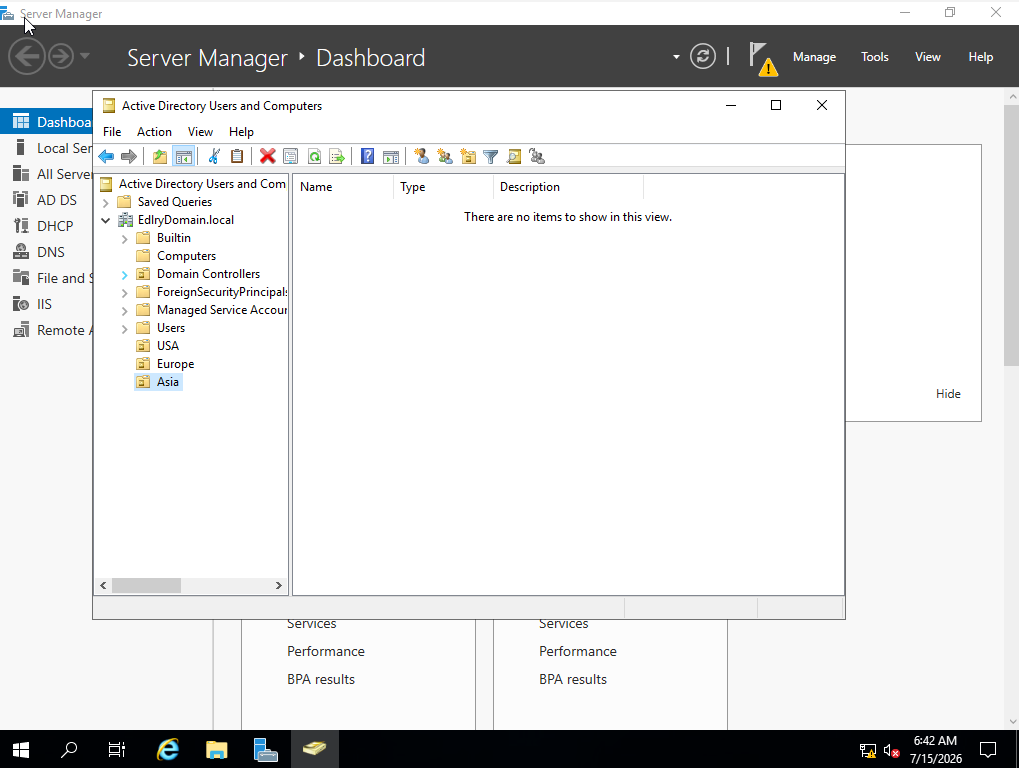Open IIS in Server Manager sidebar
The width and height of the screenshot is (1019, 768).
(46, 304)
